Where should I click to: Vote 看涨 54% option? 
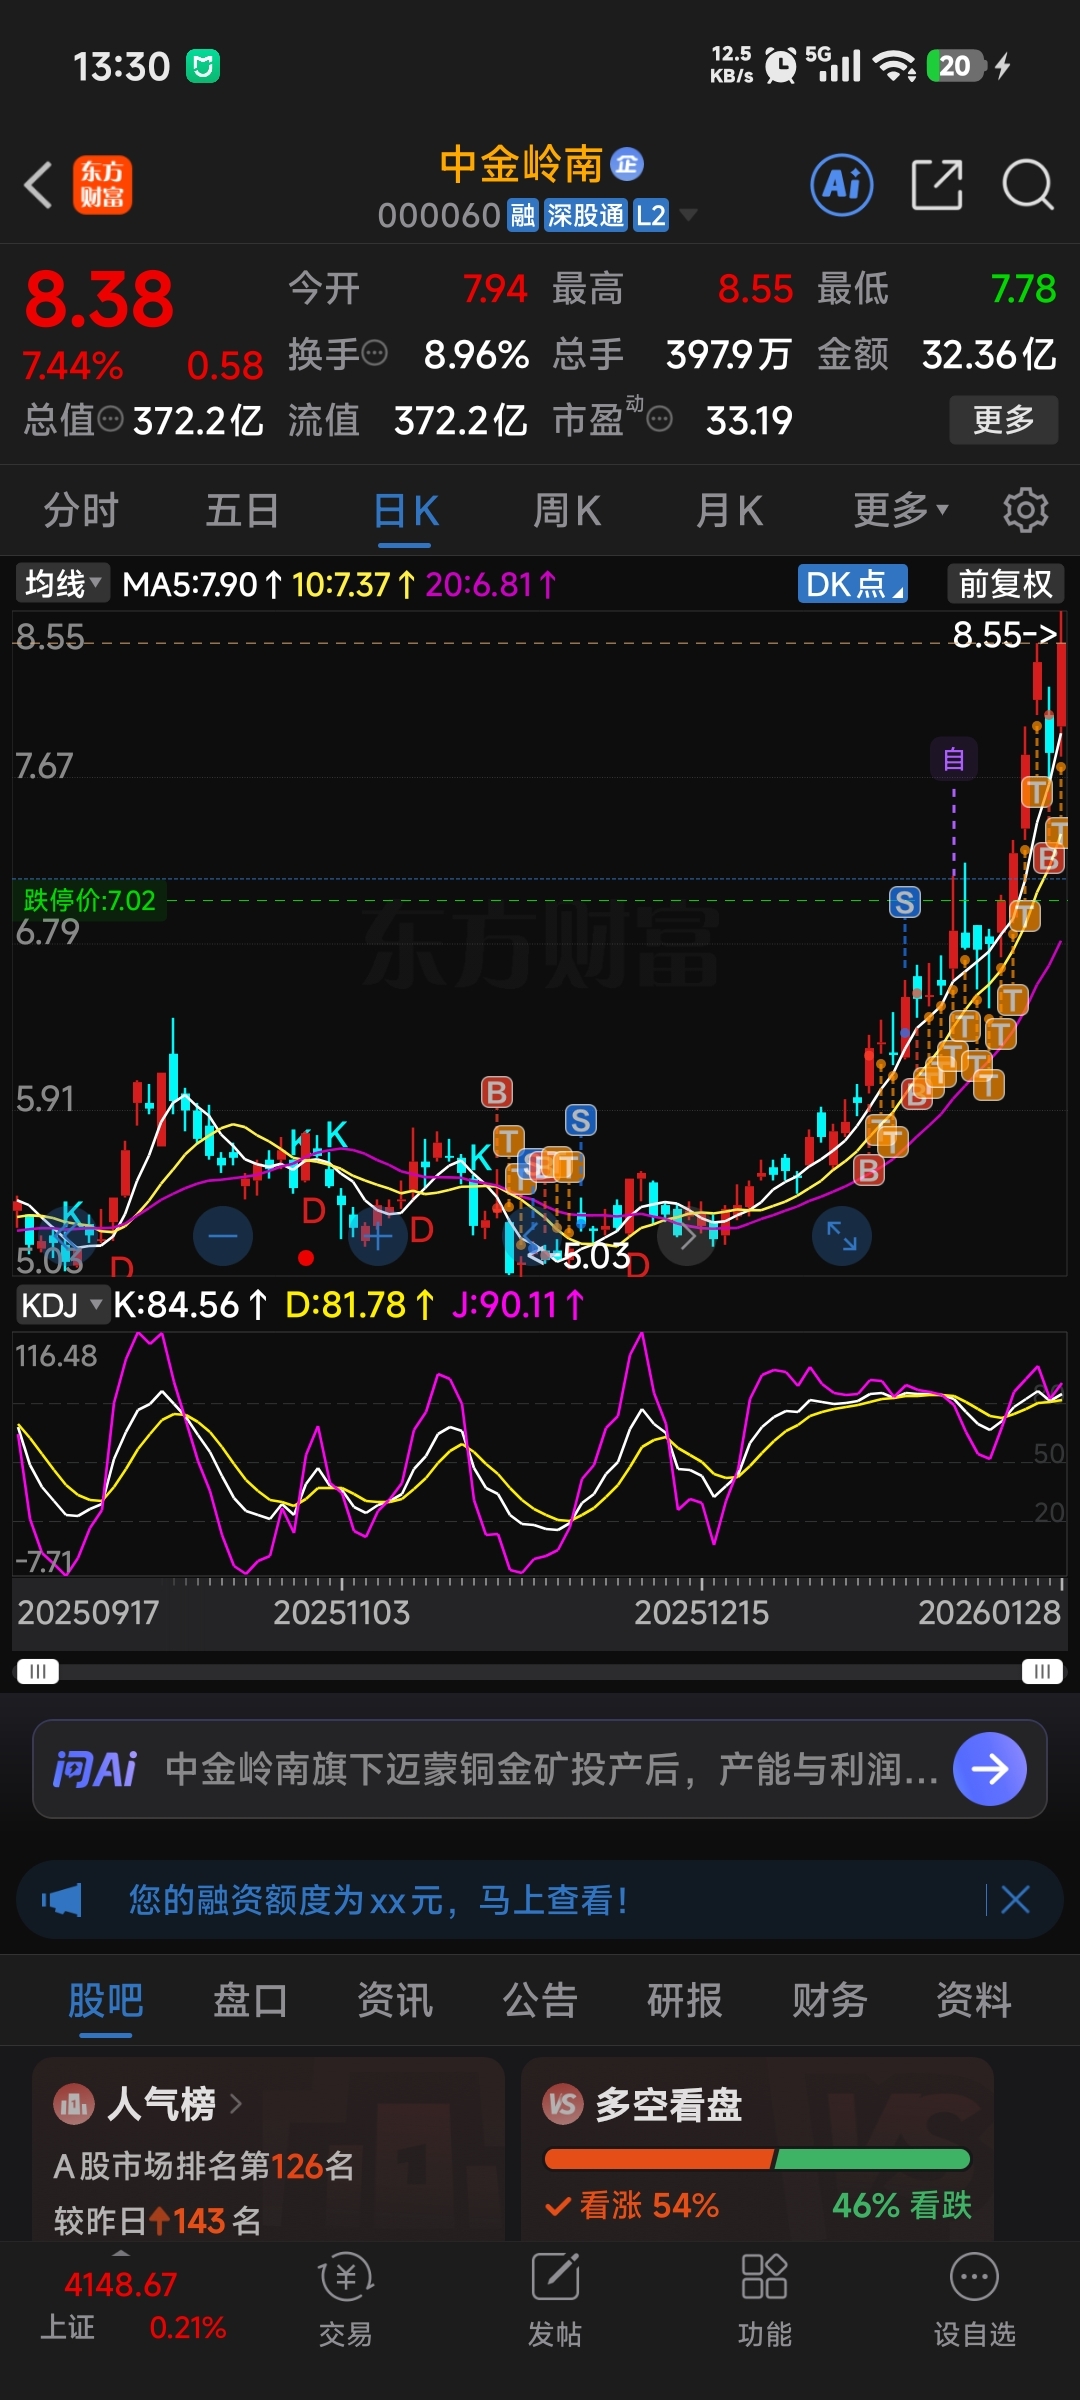click(632, 2205)
